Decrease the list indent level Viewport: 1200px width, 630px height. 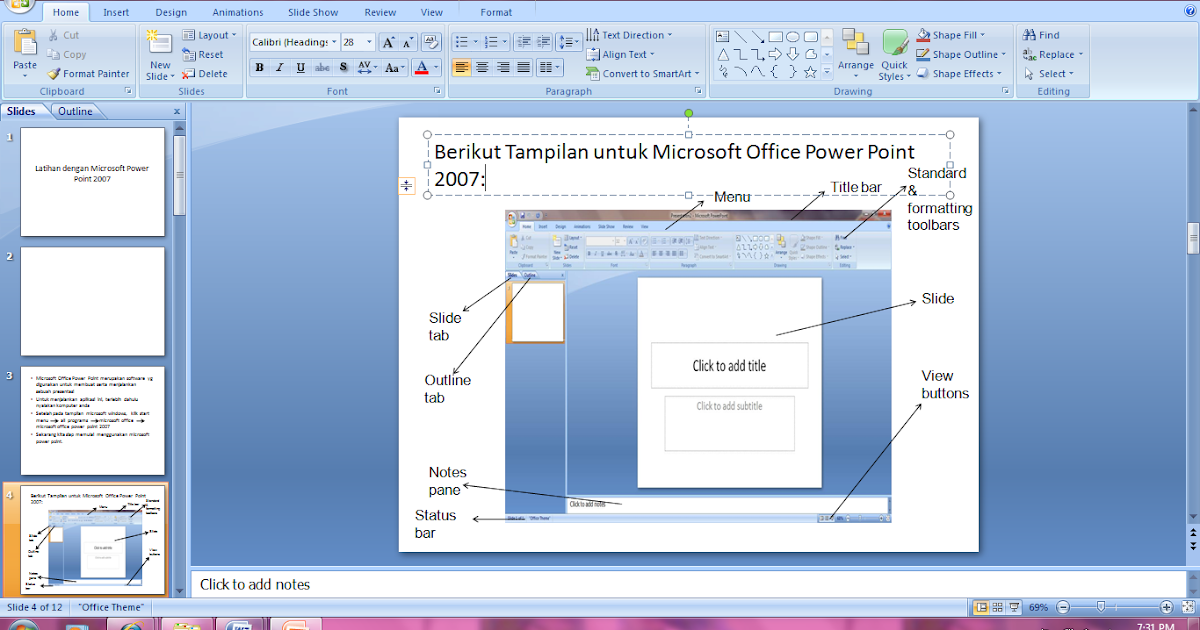point(524,42)
